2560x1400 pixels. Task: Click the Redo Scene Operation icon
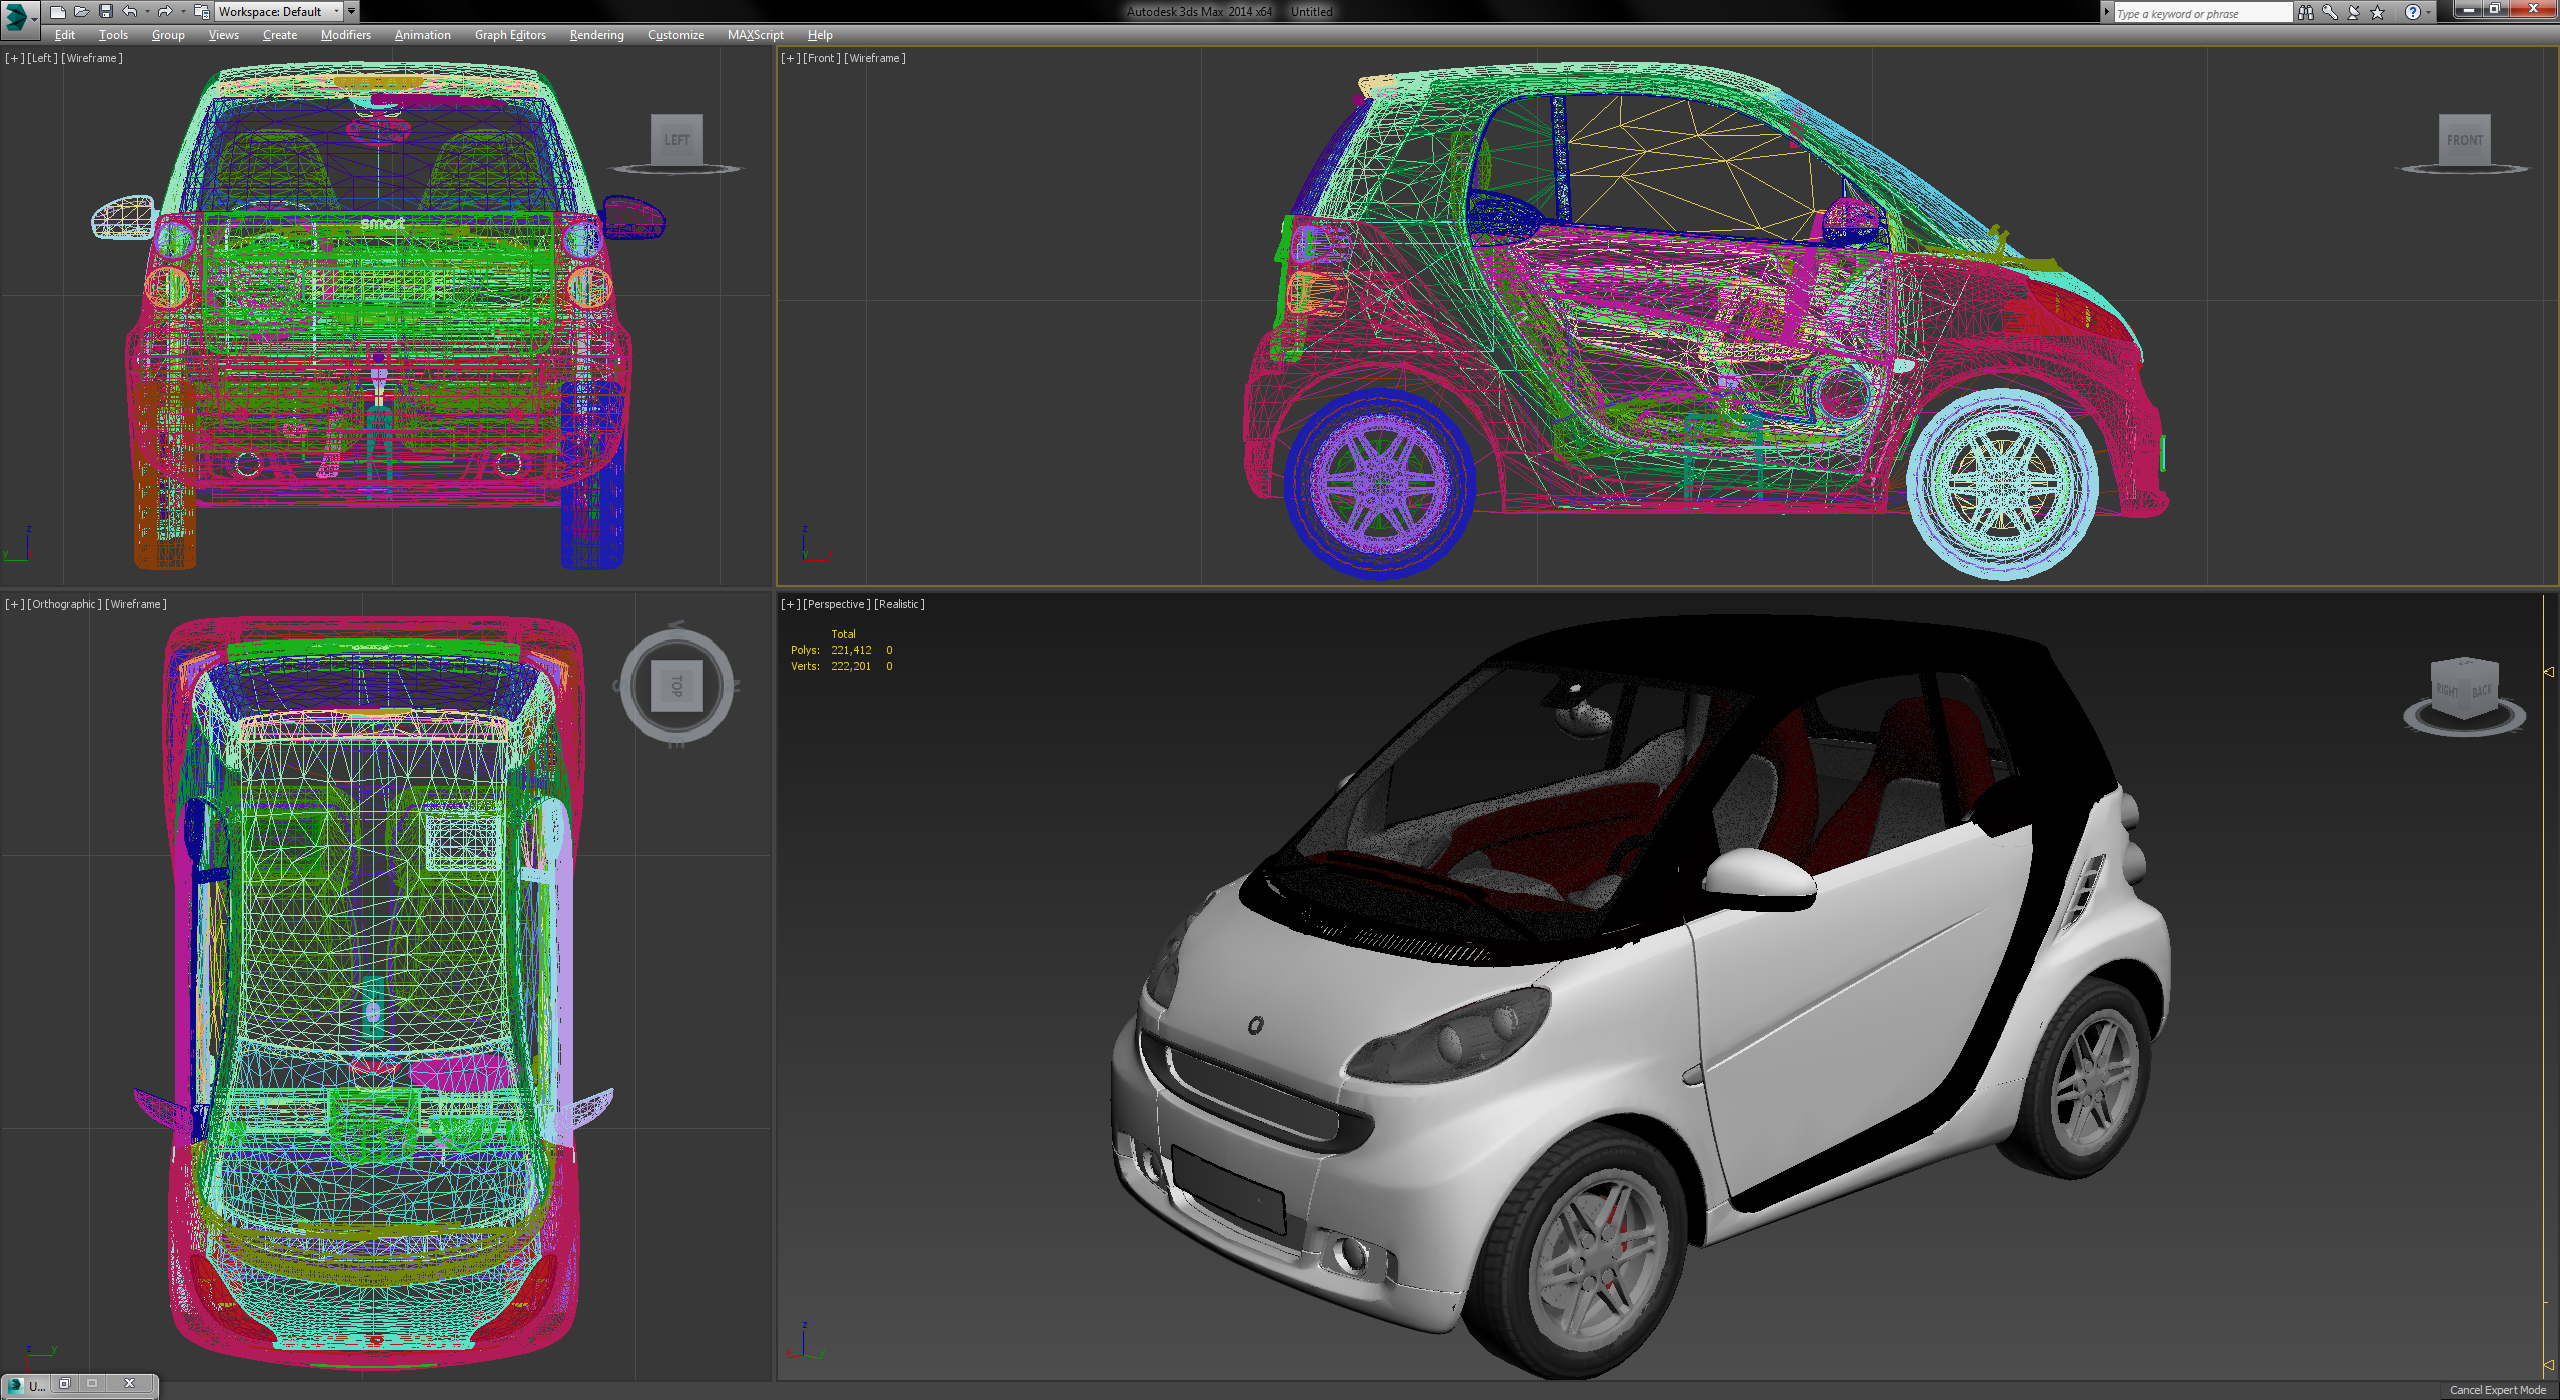(165, 12)
